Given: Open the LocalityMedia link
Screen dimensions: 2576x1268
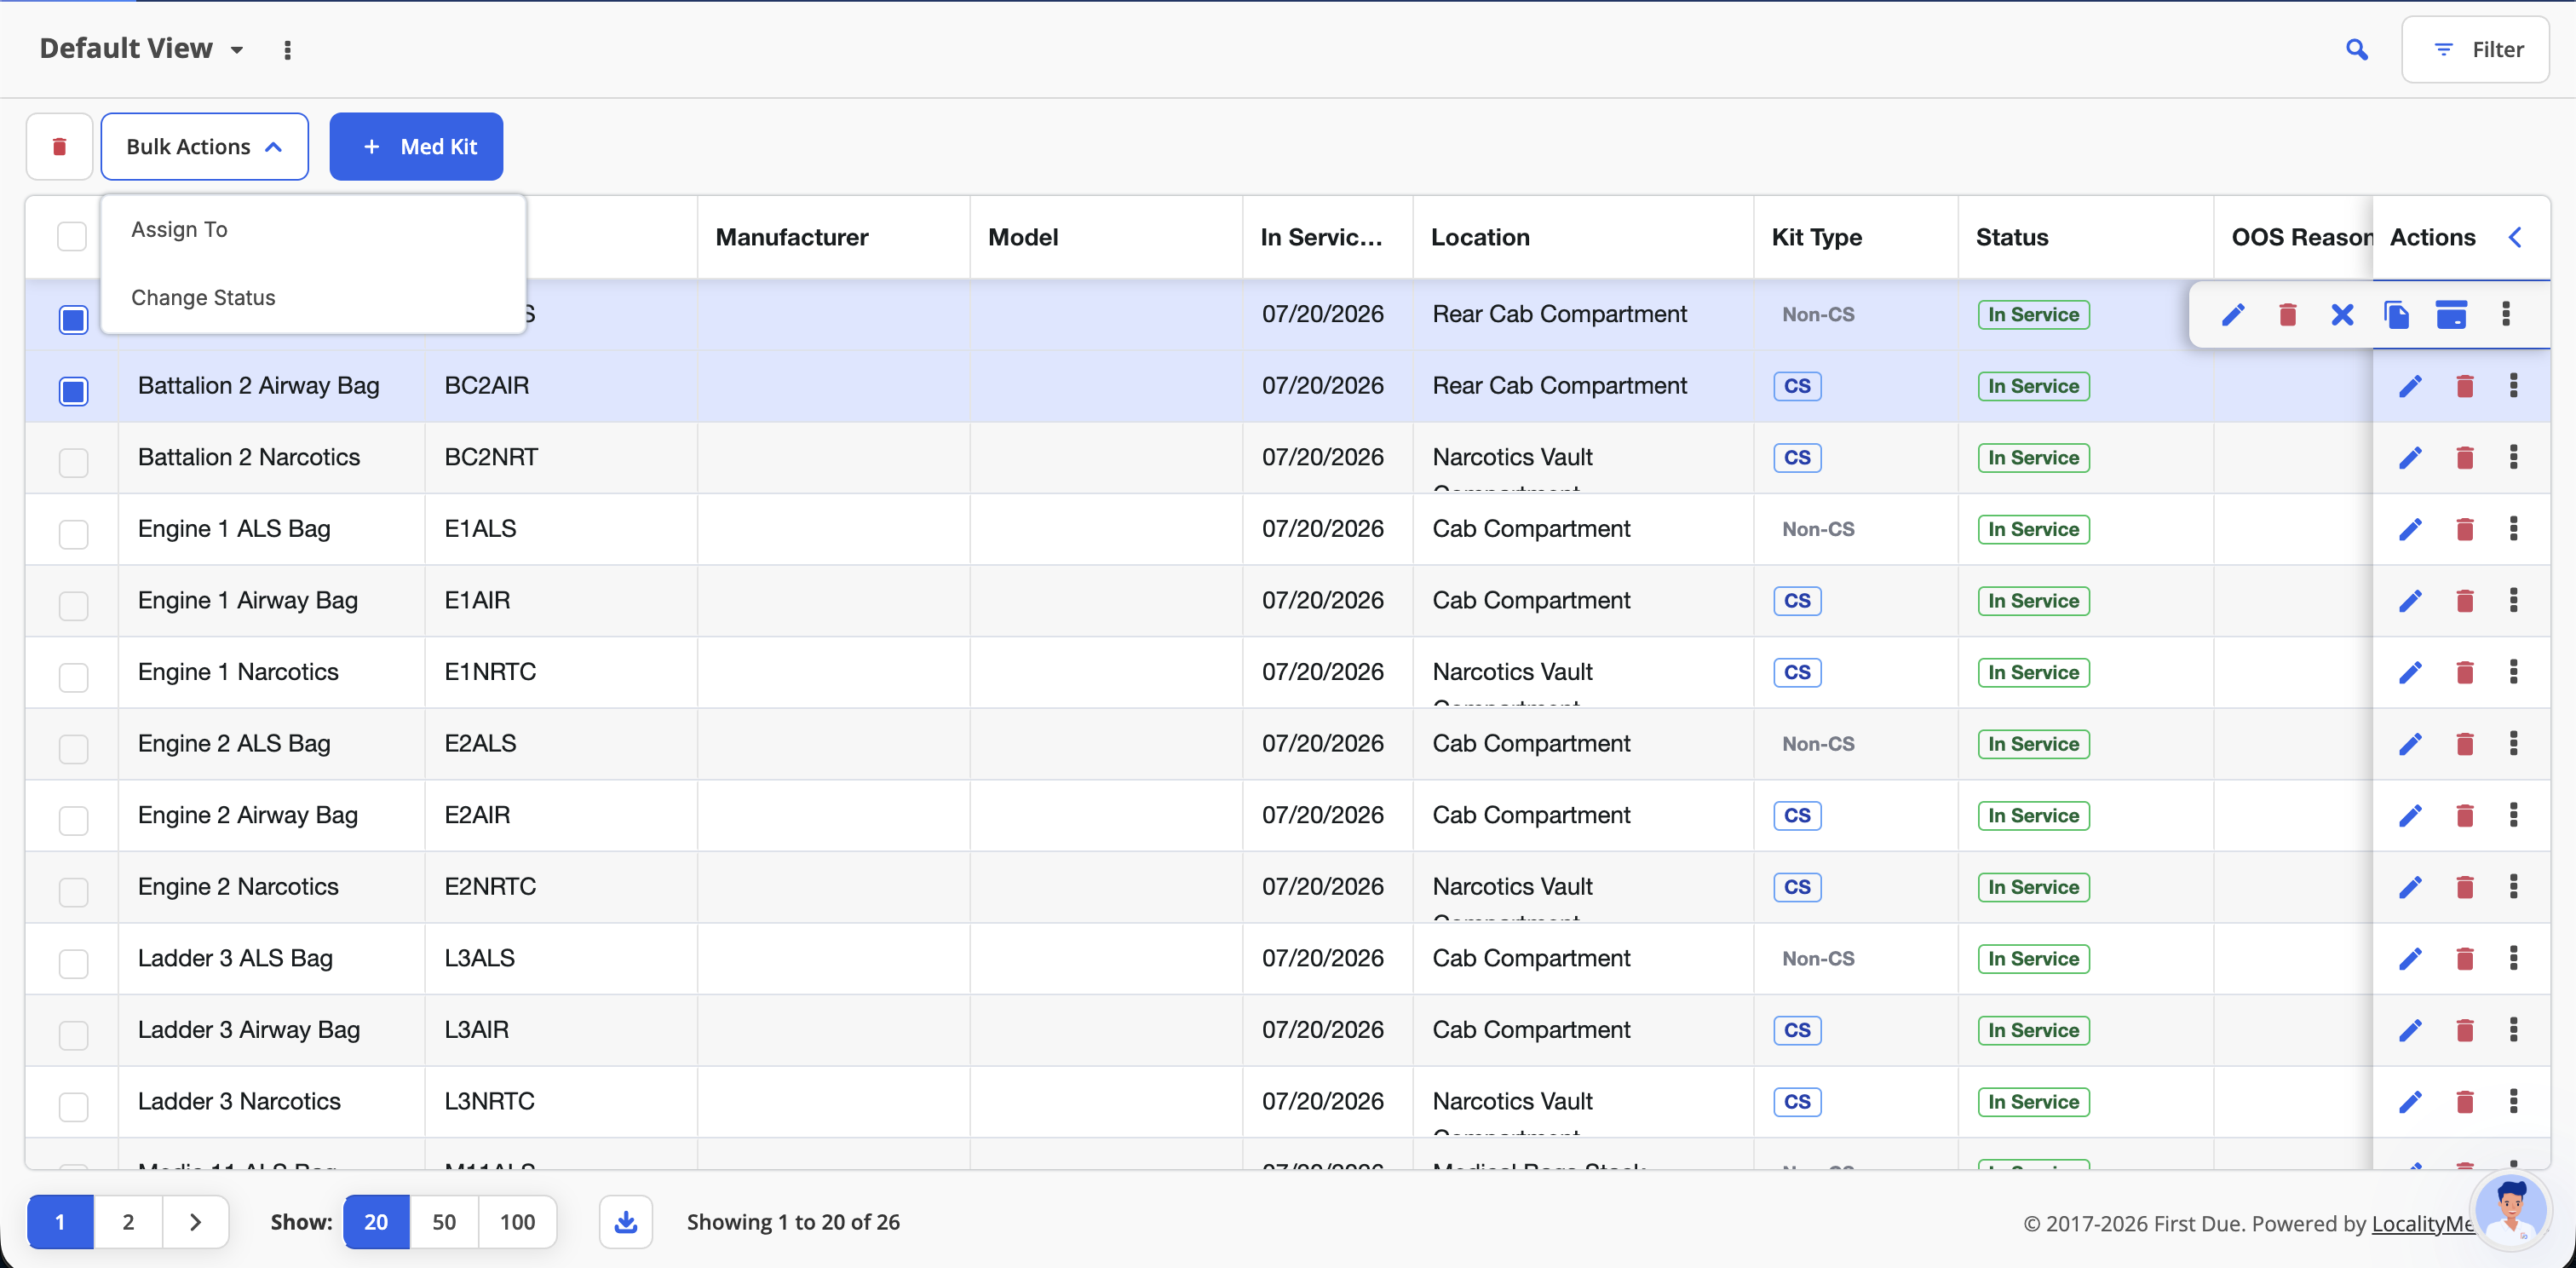Looking at the screenshot, I should tap(2422, 1223).
